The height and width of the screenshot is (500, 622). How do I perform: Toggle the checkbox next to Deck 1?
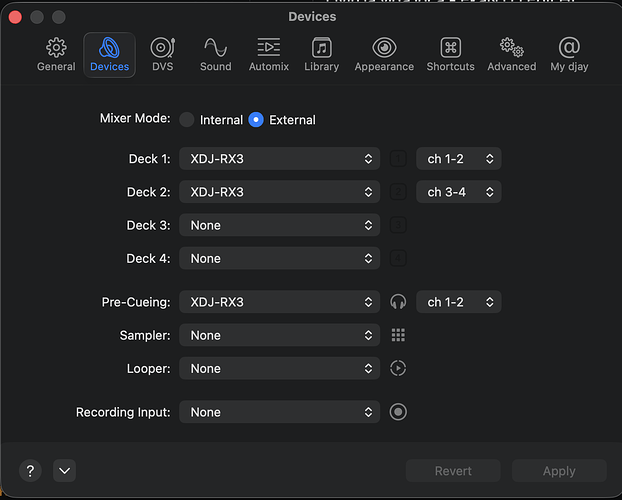398,159
